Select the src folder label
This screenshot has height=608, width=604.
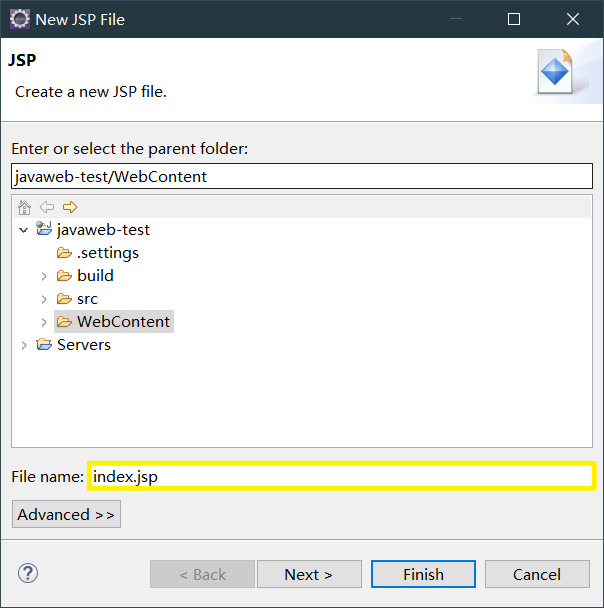[x=87, y=299]
